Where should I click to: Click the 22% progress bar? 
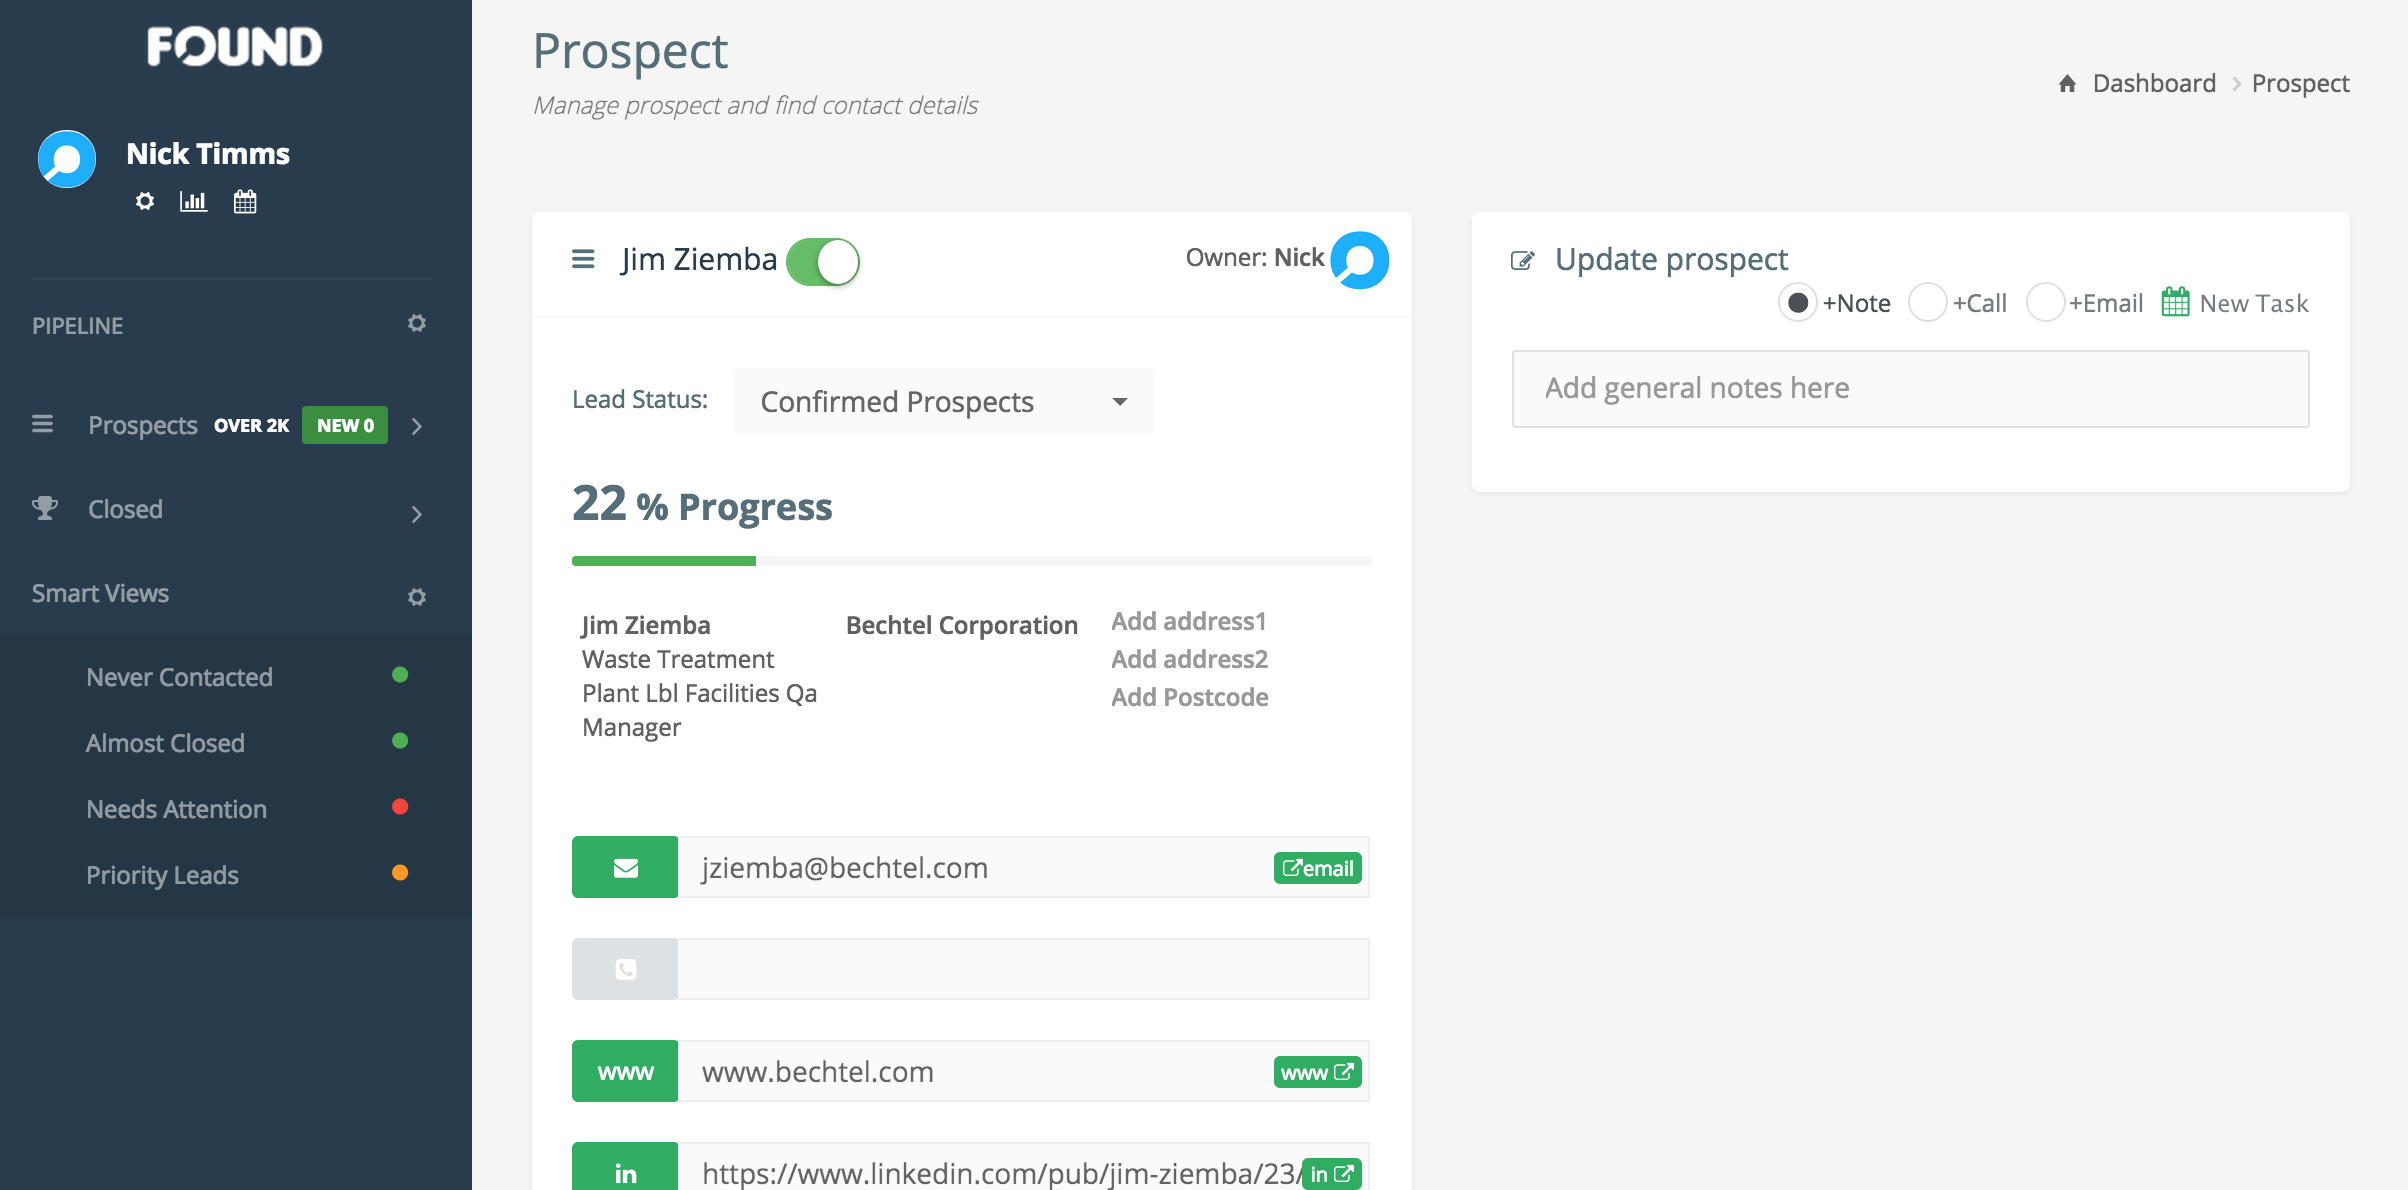click(x=970, y=561)
